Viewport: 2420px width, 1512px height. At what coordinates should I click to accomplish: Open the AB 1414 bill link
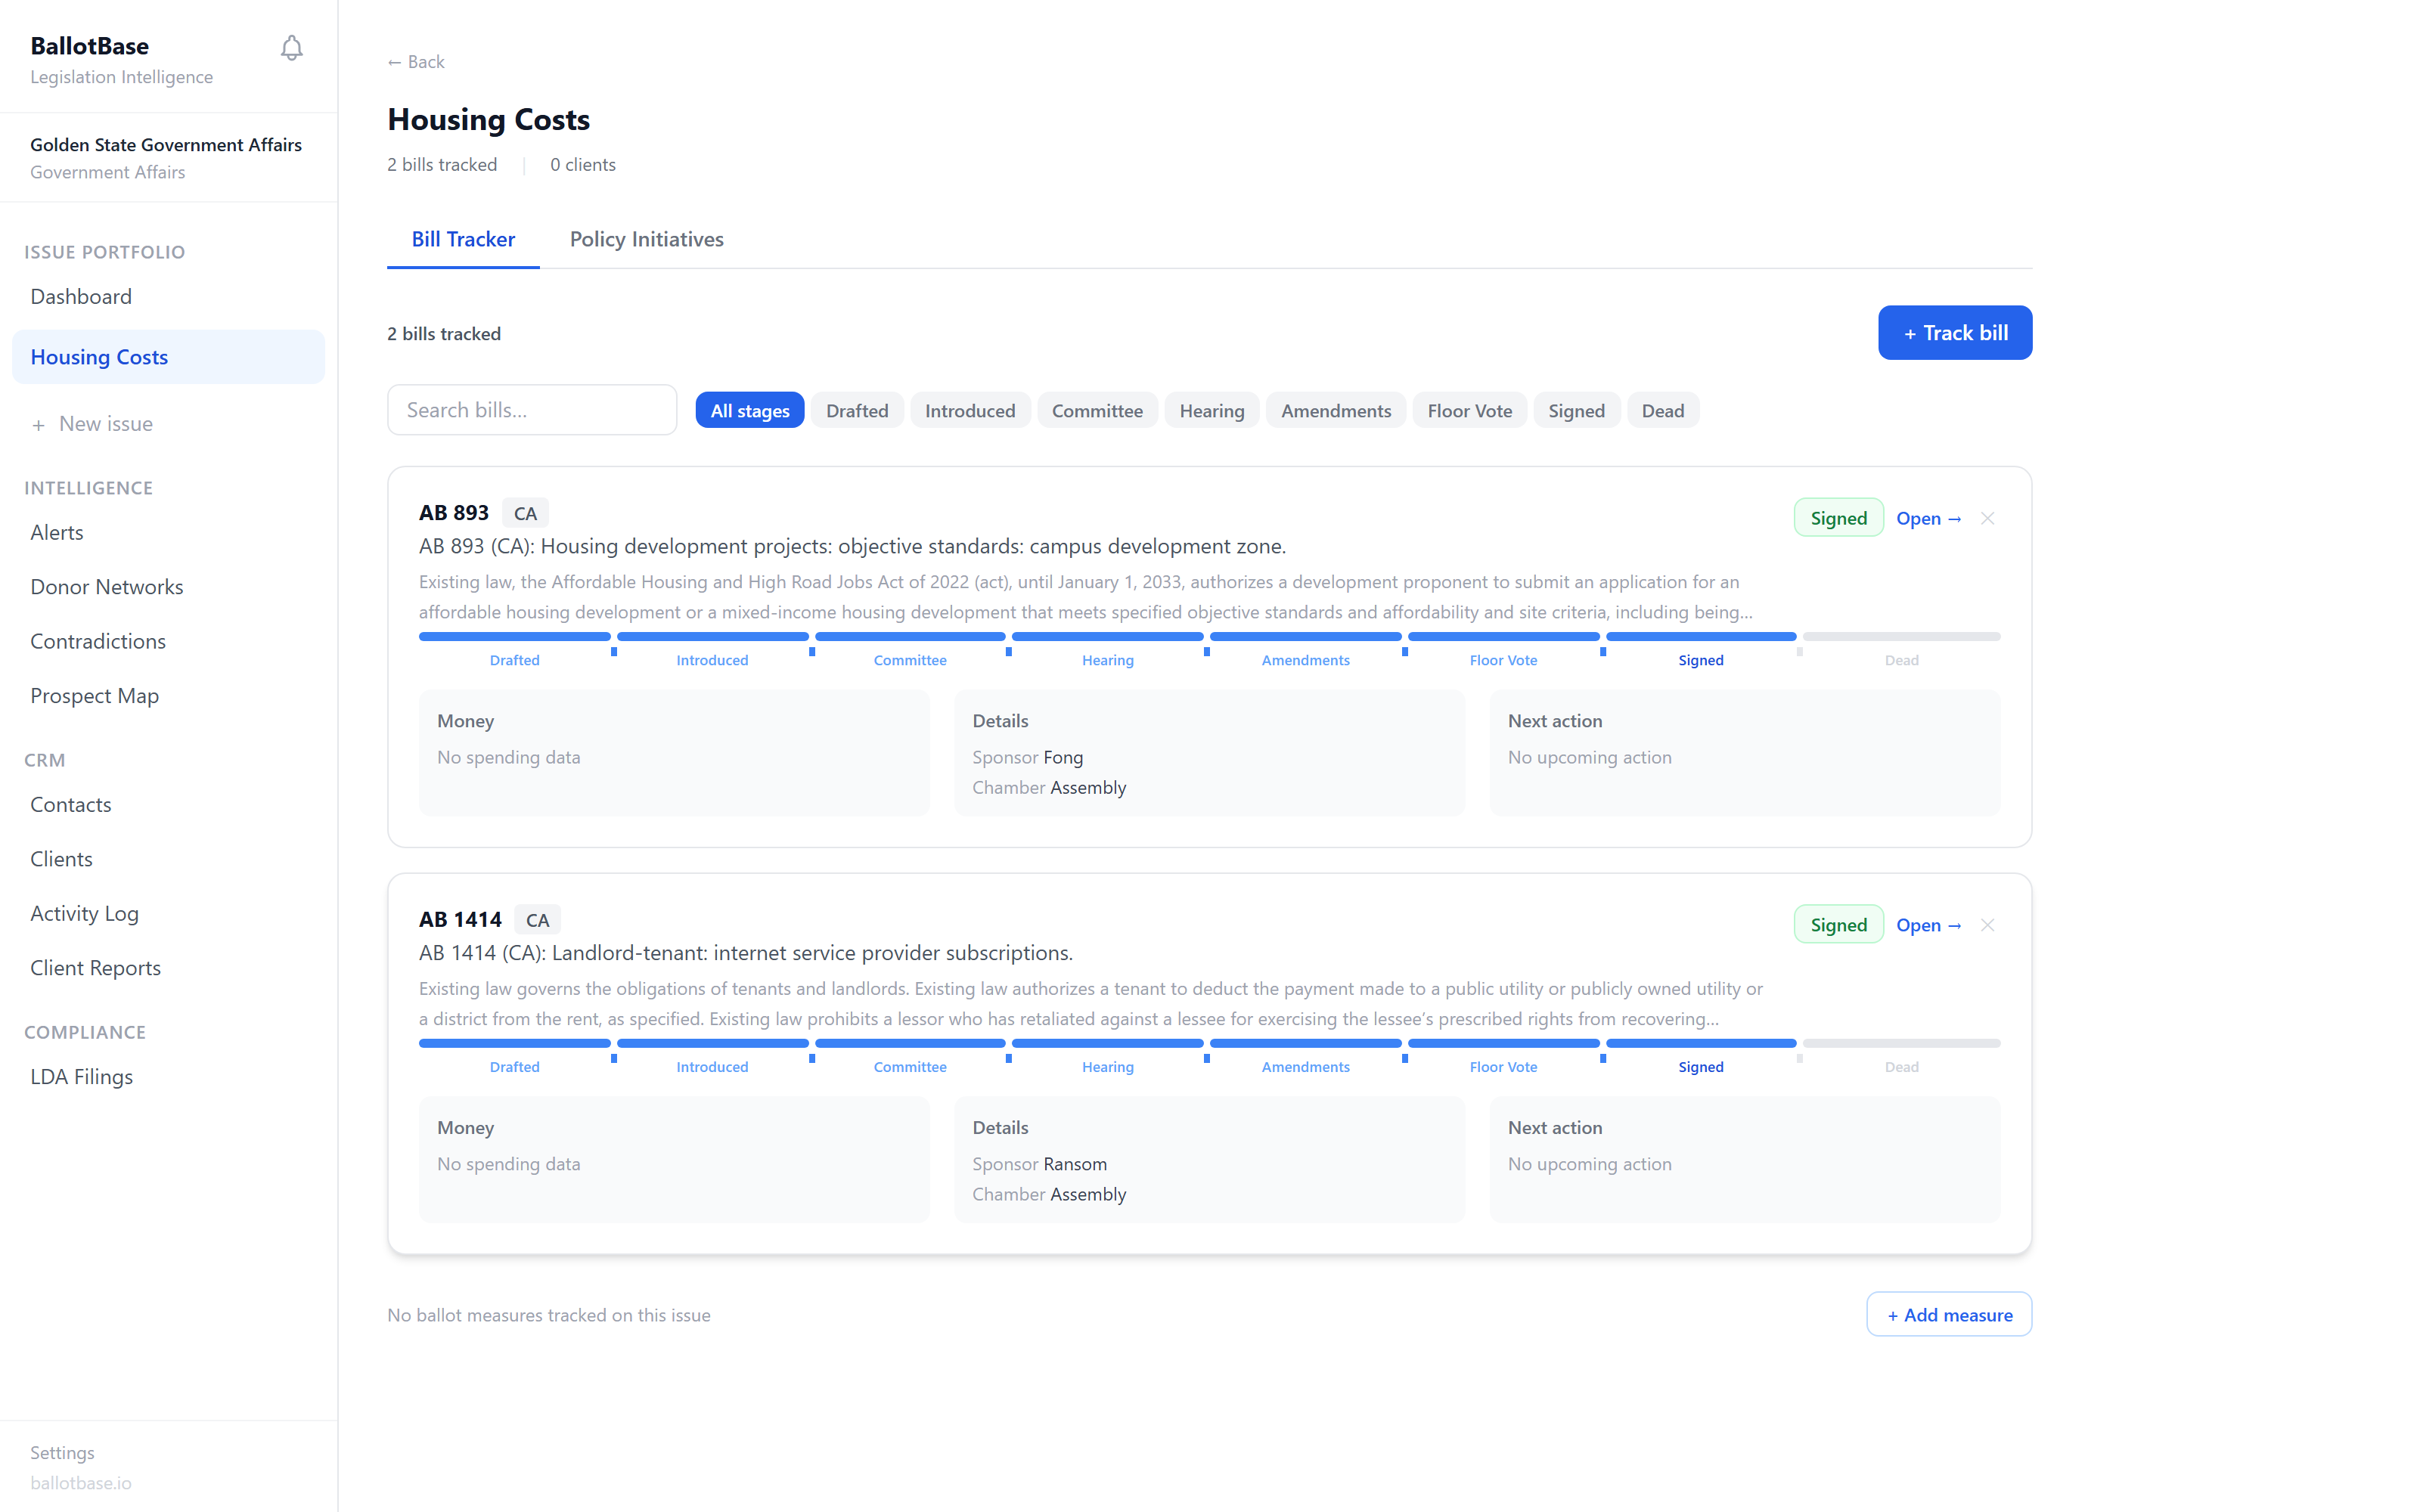[x=1928, y=925]
